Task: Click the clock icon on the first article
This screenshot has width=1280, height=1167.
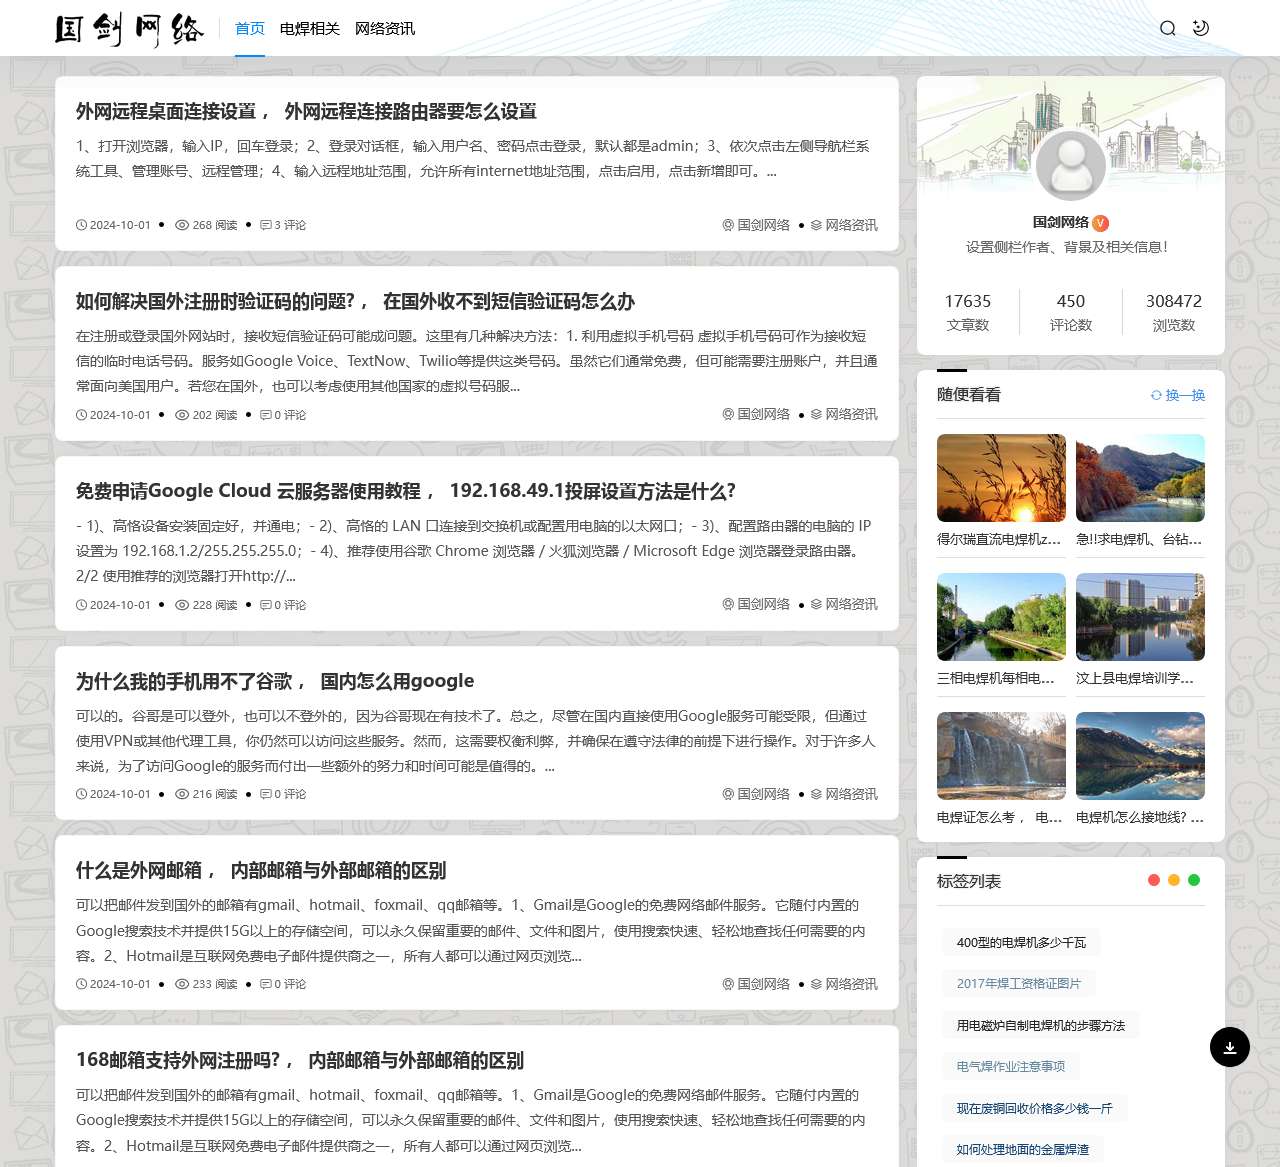Action: (x=80, y=225)
